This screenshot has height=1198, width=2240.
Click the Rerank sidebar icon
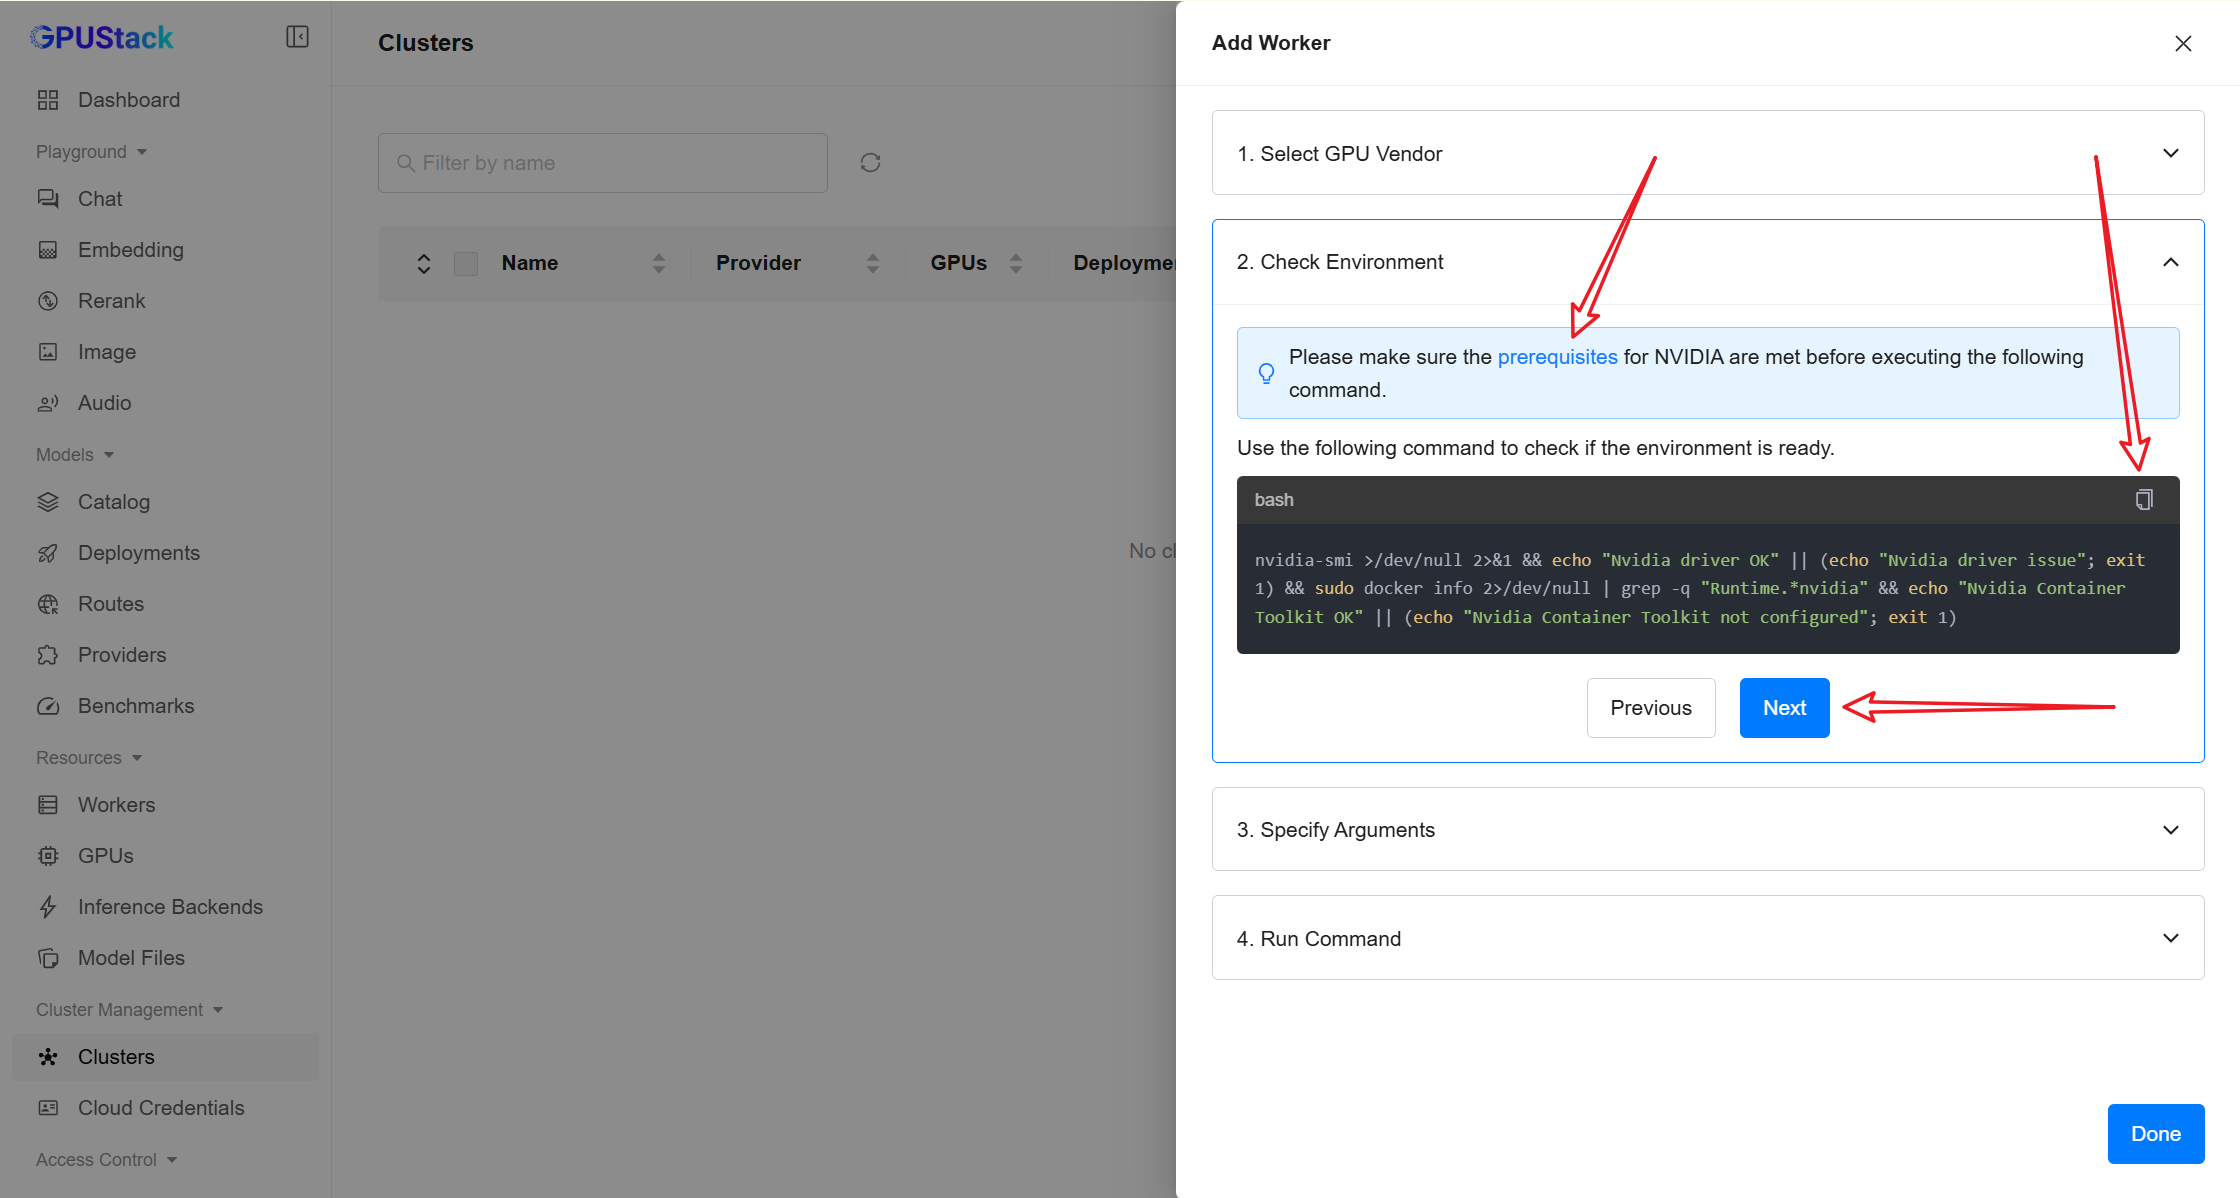click(48, 301)
